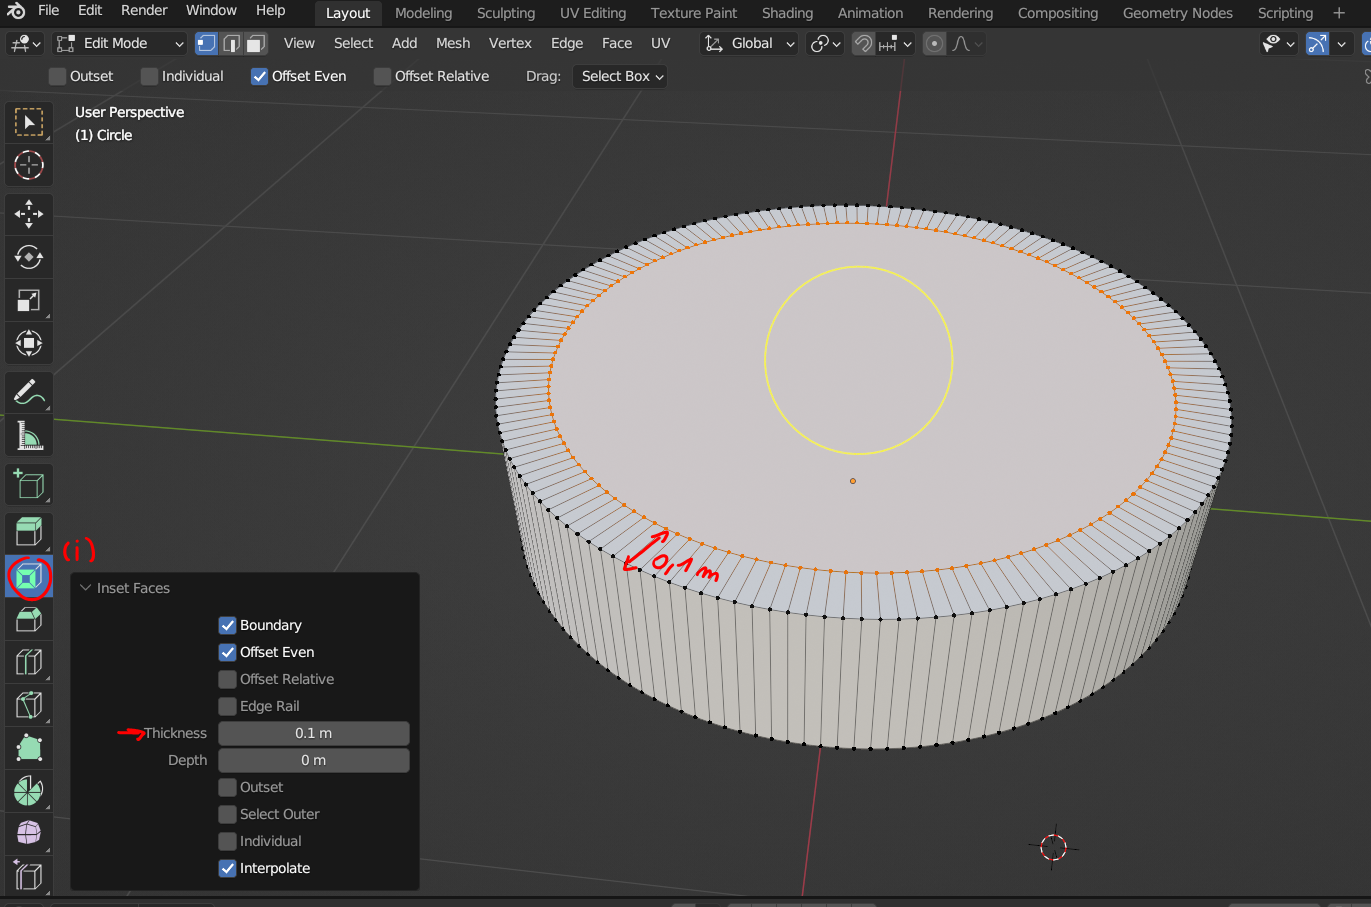Open Global transform orientation dropdown

[749, 43]
